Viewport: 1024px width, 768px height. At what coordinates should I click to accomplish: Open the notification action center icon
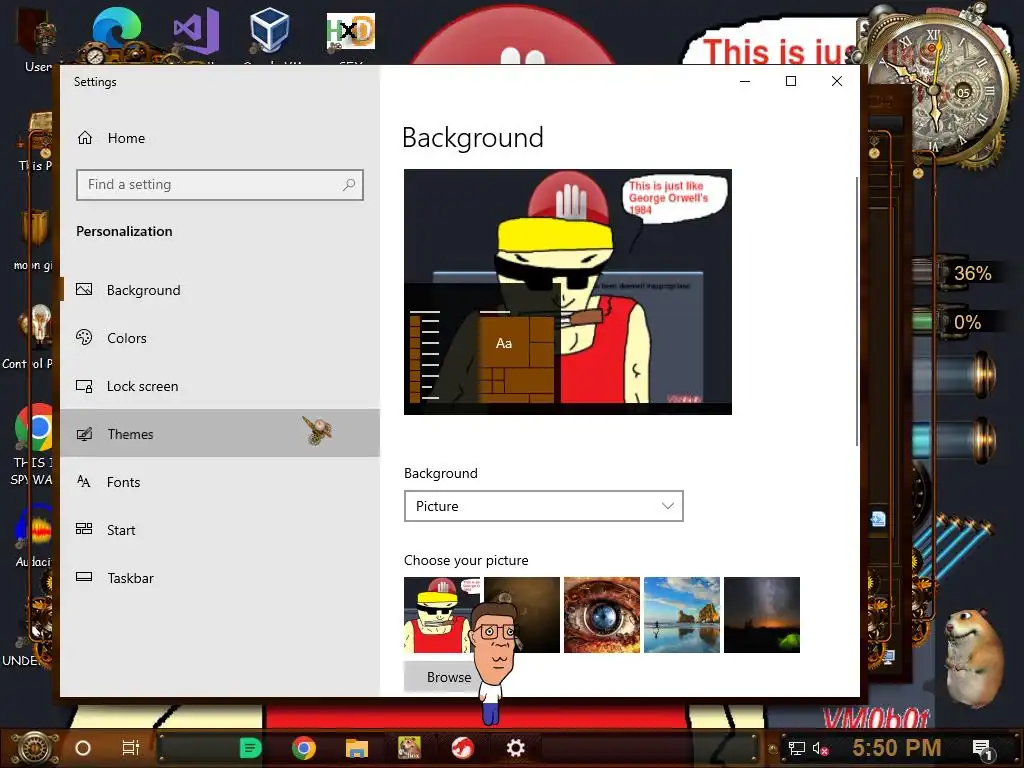[982, 750]
